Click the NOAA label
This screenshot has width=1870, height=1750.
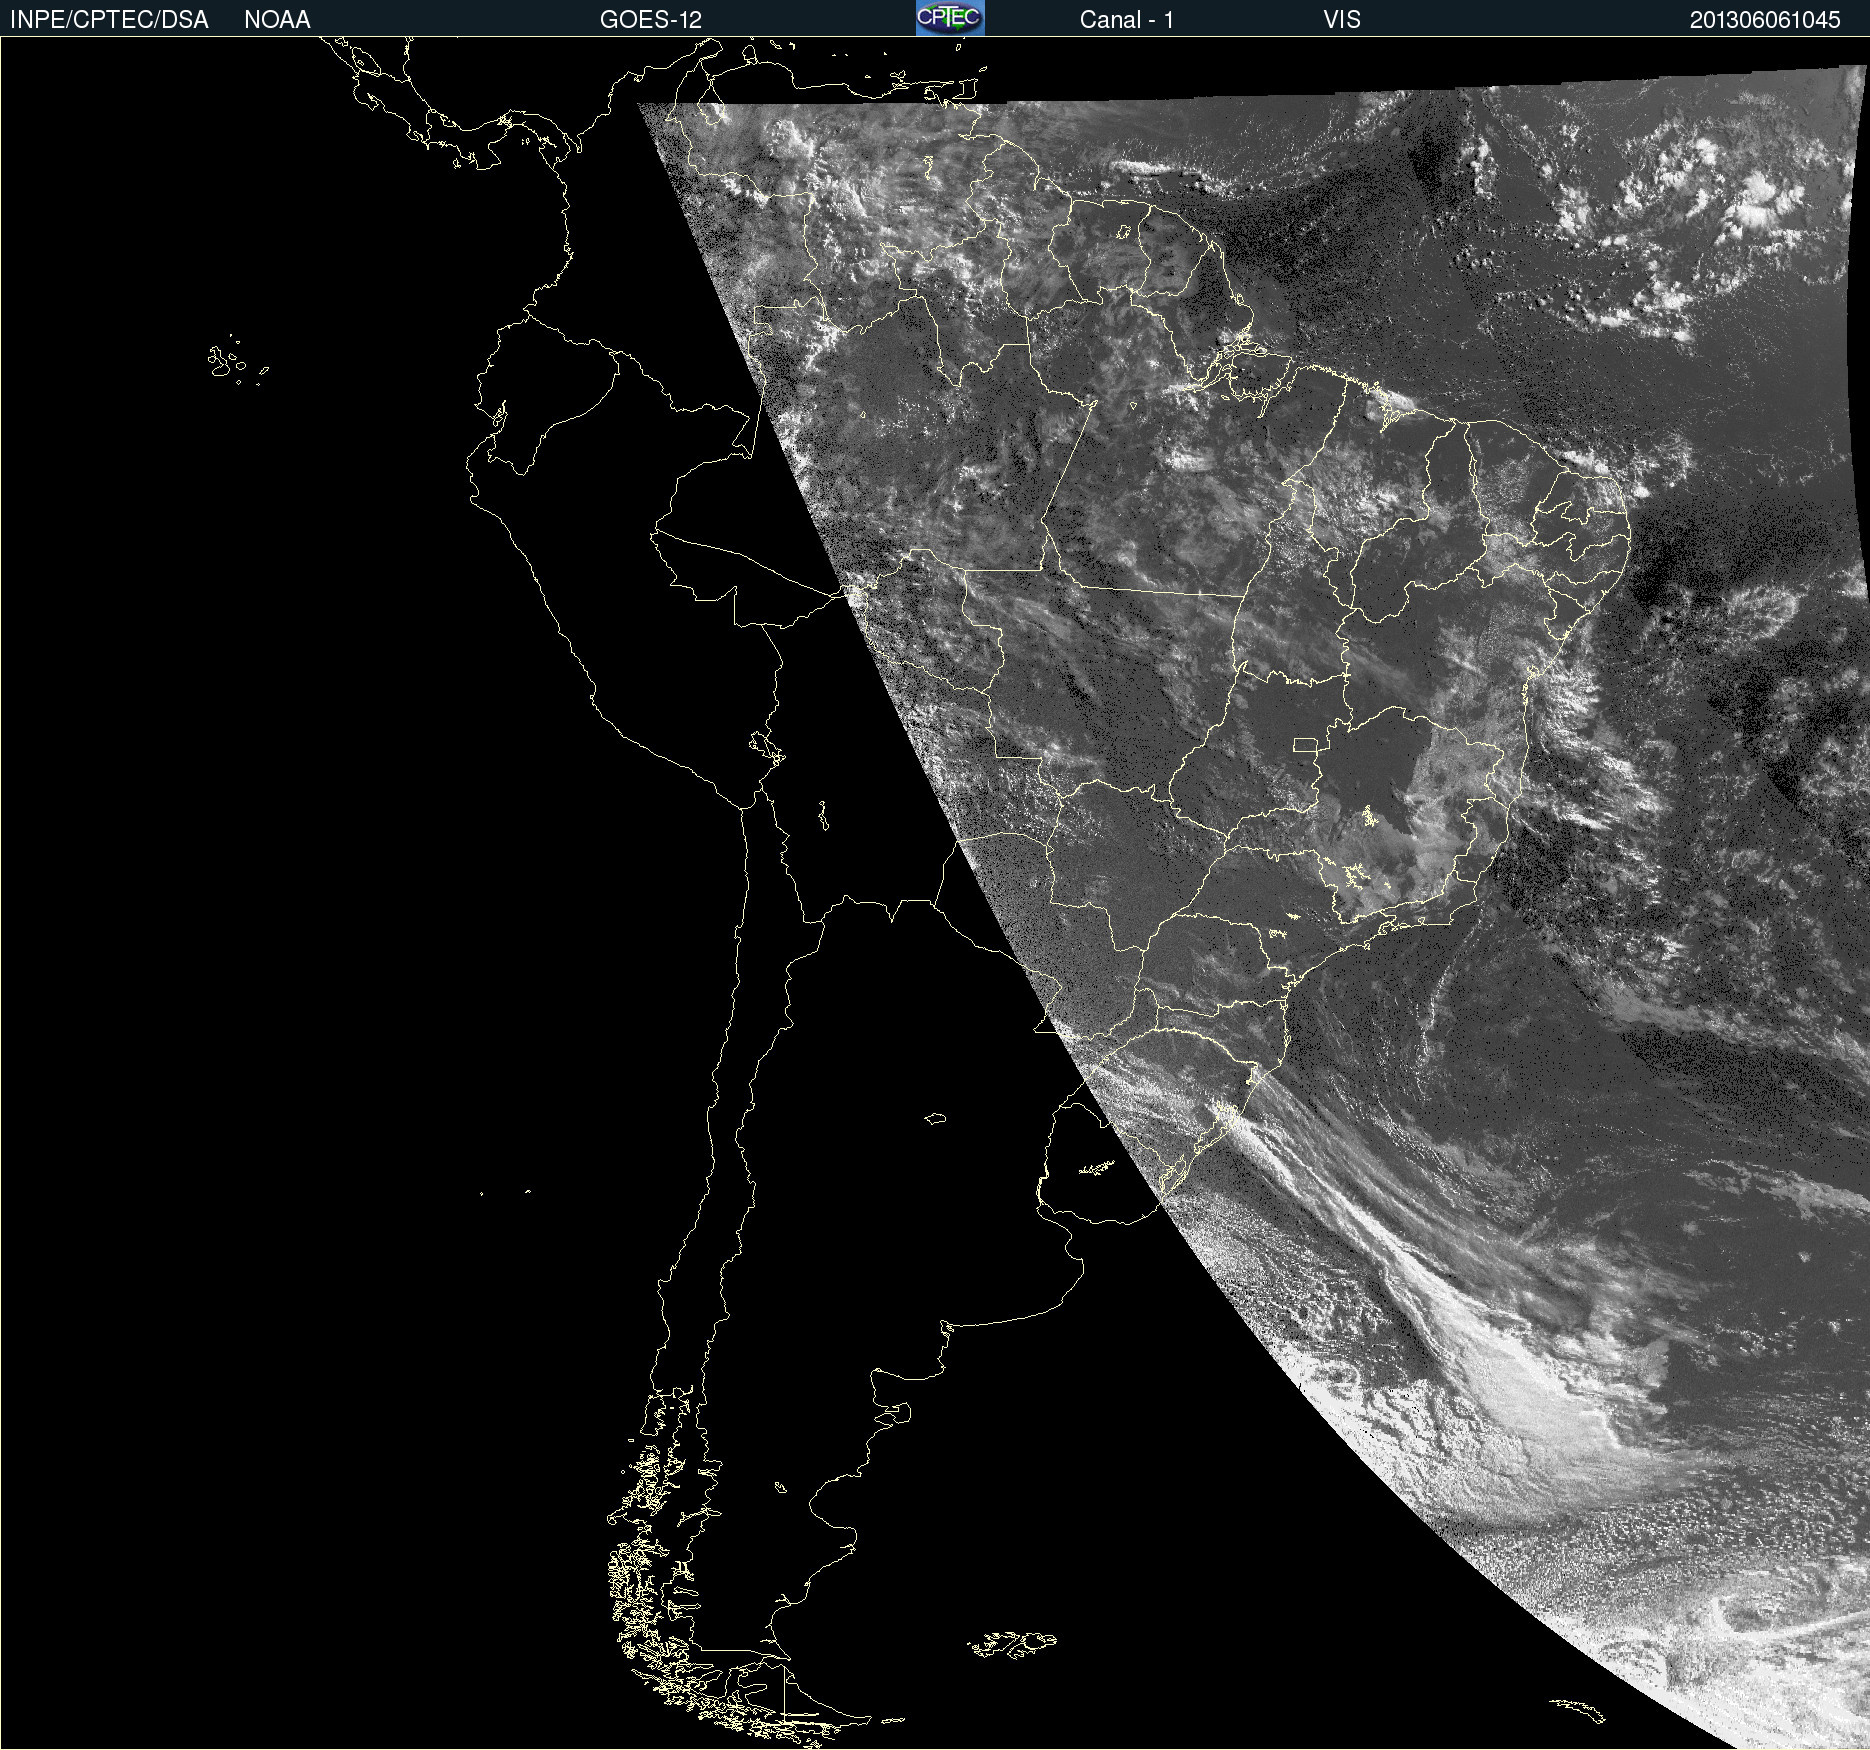pyautogui.click(x=277, y=20)
